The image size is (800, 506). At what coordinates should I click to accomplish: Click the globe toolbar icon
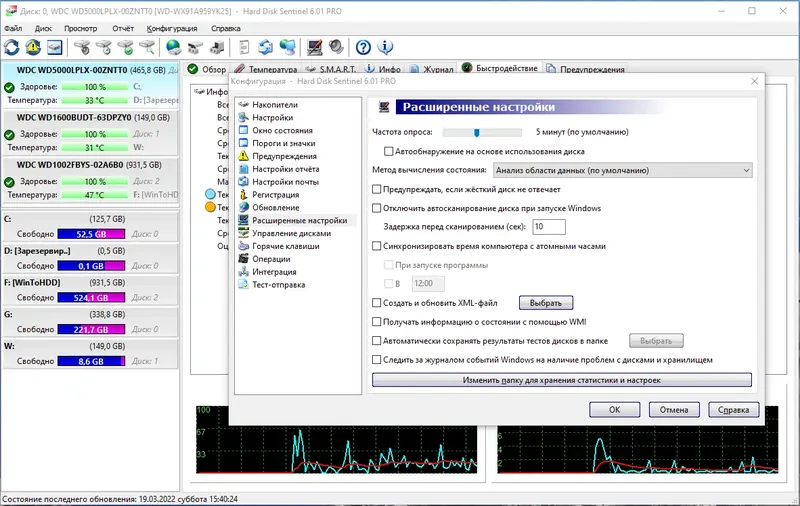173,47
